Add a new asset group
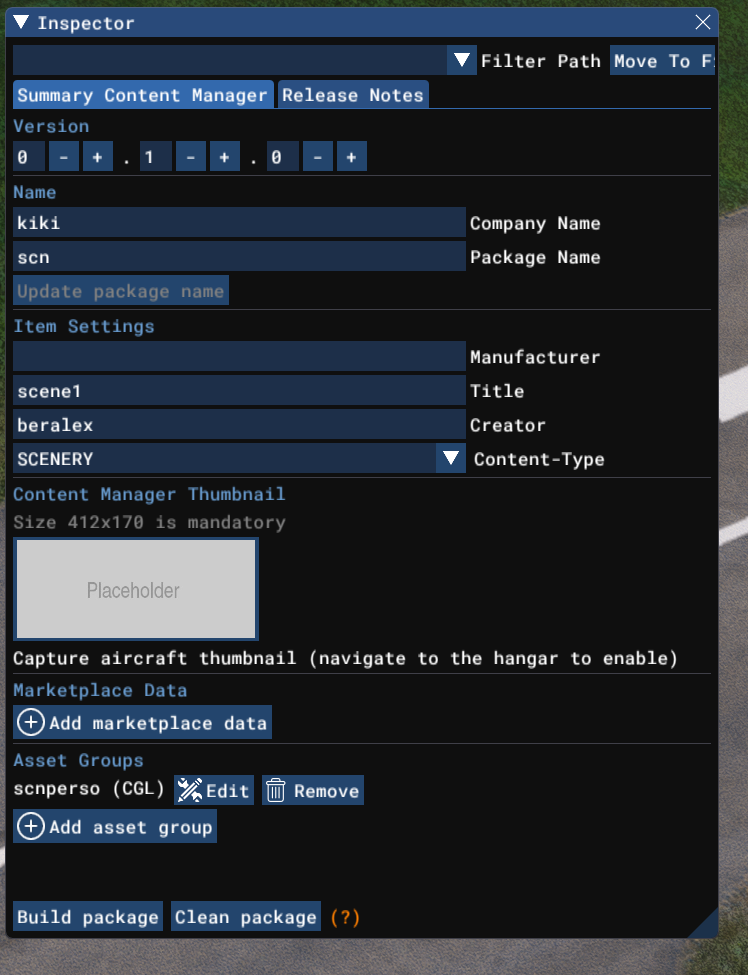This screenshot has height=975, width=748. (x=115, y=827)
